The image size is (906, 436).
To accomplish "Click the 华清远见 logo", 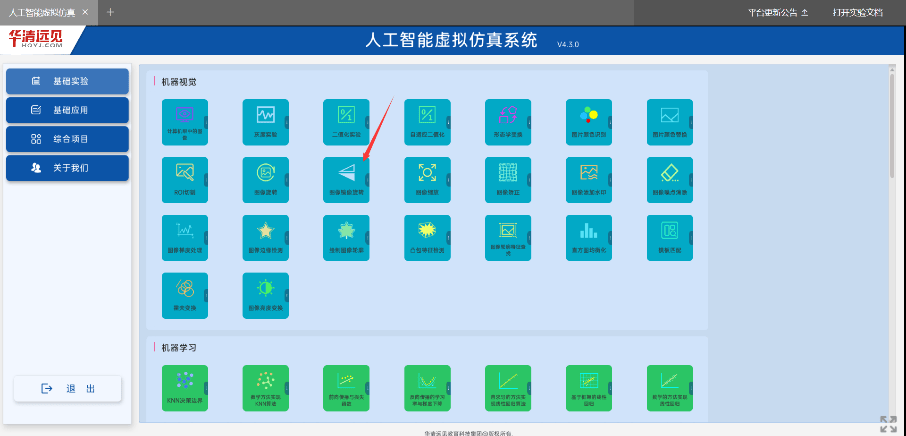I will [35, 40].
